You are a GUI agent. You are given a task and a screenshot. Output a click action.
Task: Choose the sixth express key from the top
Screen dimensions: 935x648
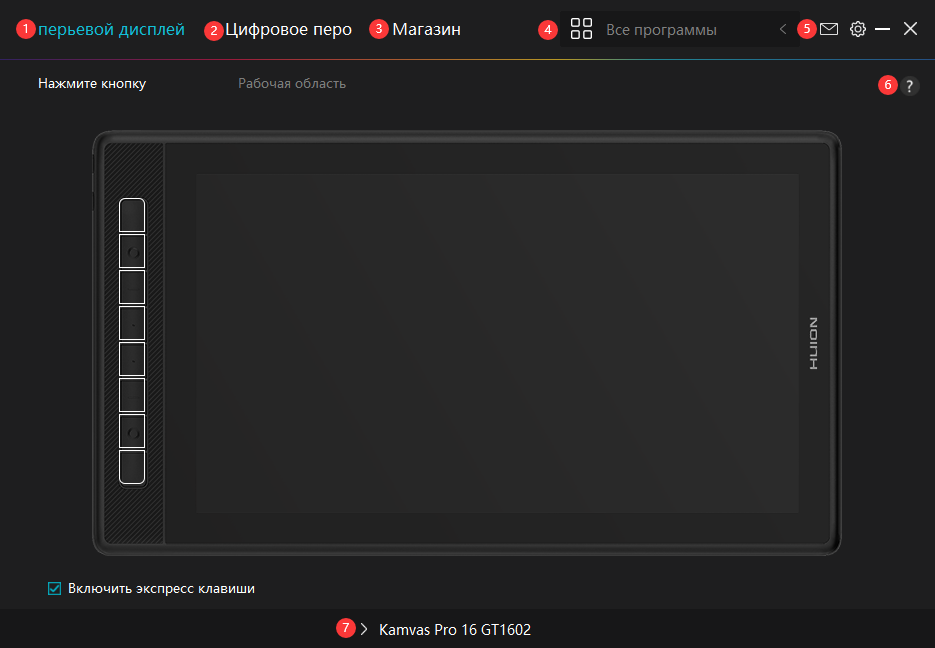(132, 395)
